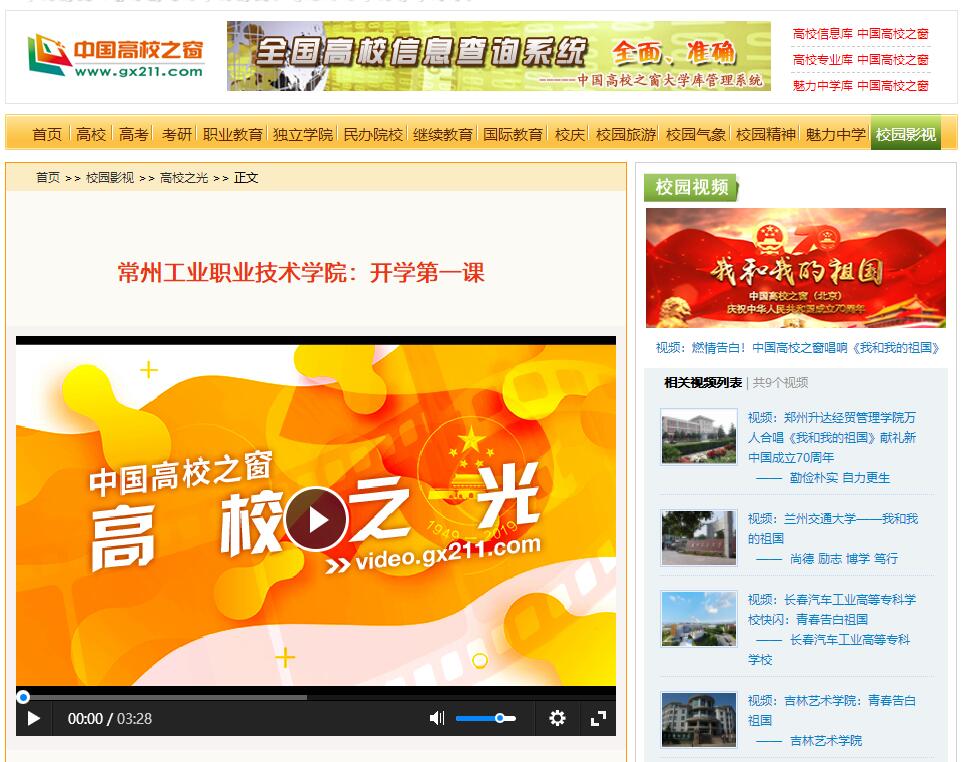The height and width of the screenshot is (762, 967).
Task: Click the 相关视频列表 heading
Action: point(702,383)
